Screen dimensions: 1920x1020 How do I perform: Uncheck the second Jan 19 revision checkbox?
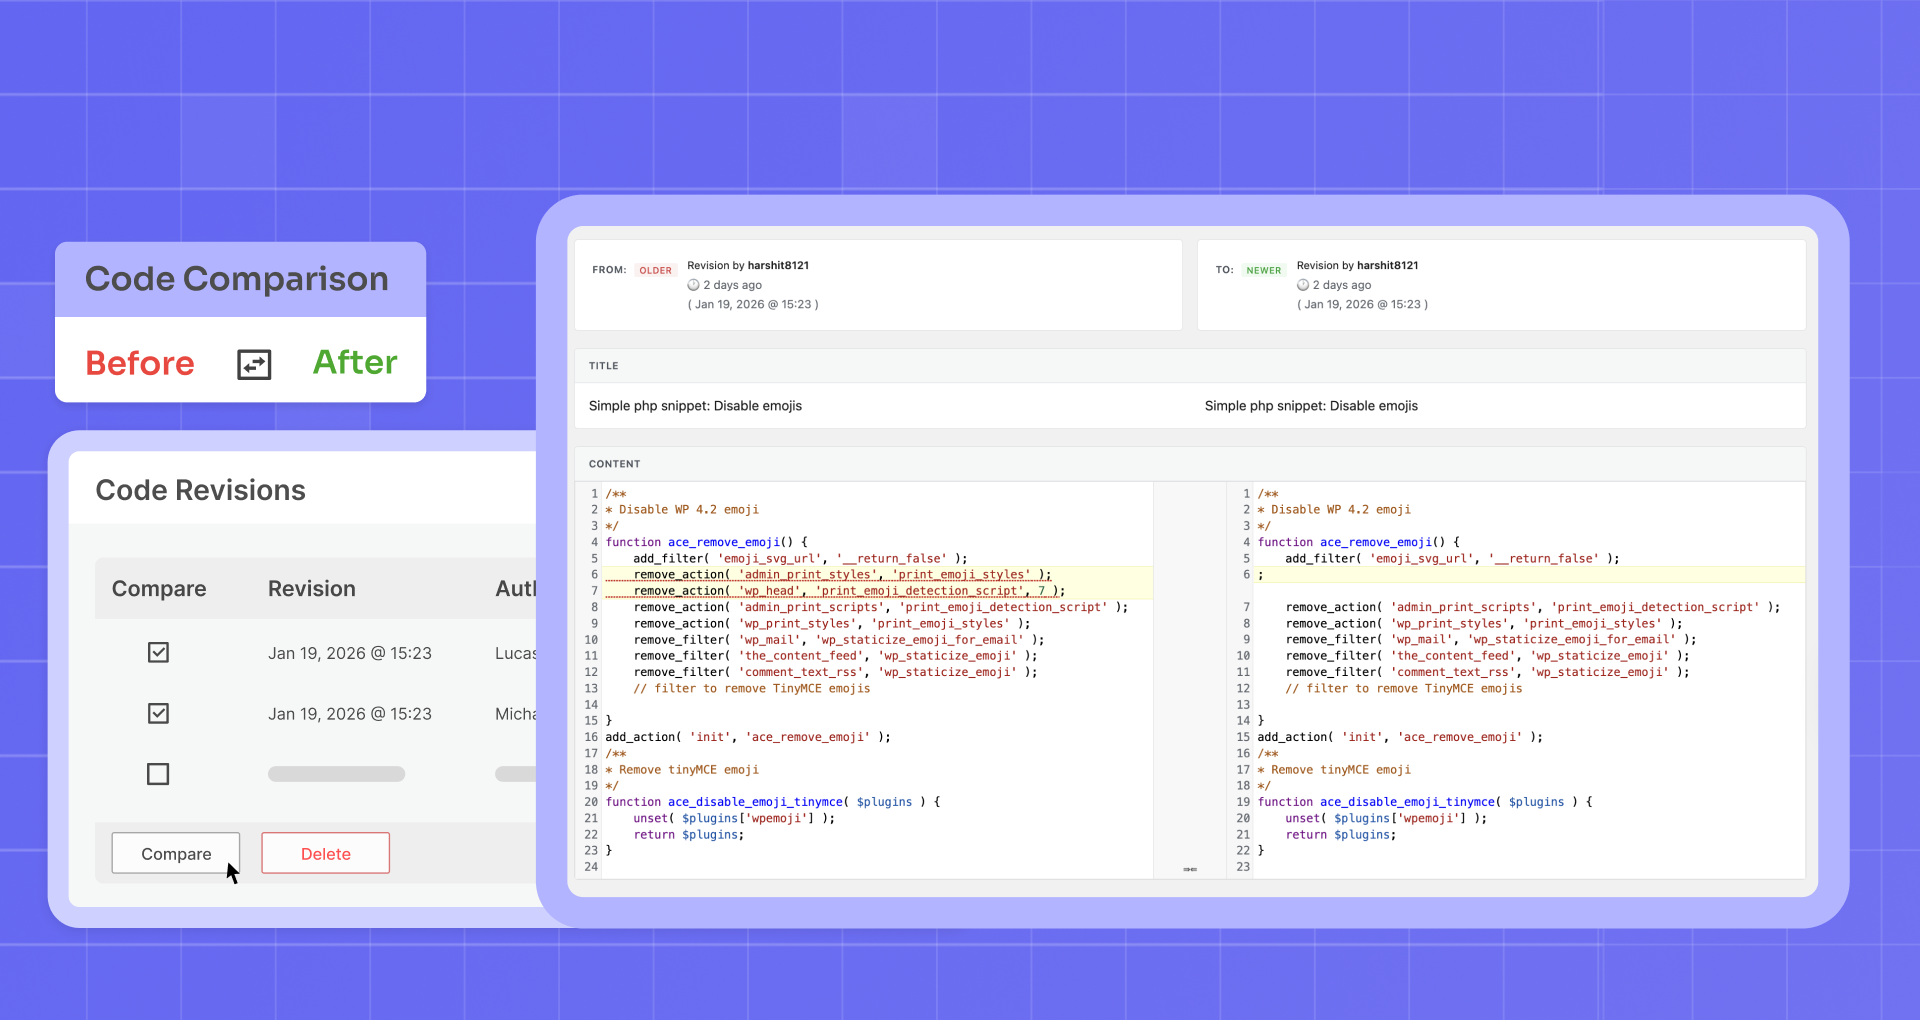(x=158, y=714)
